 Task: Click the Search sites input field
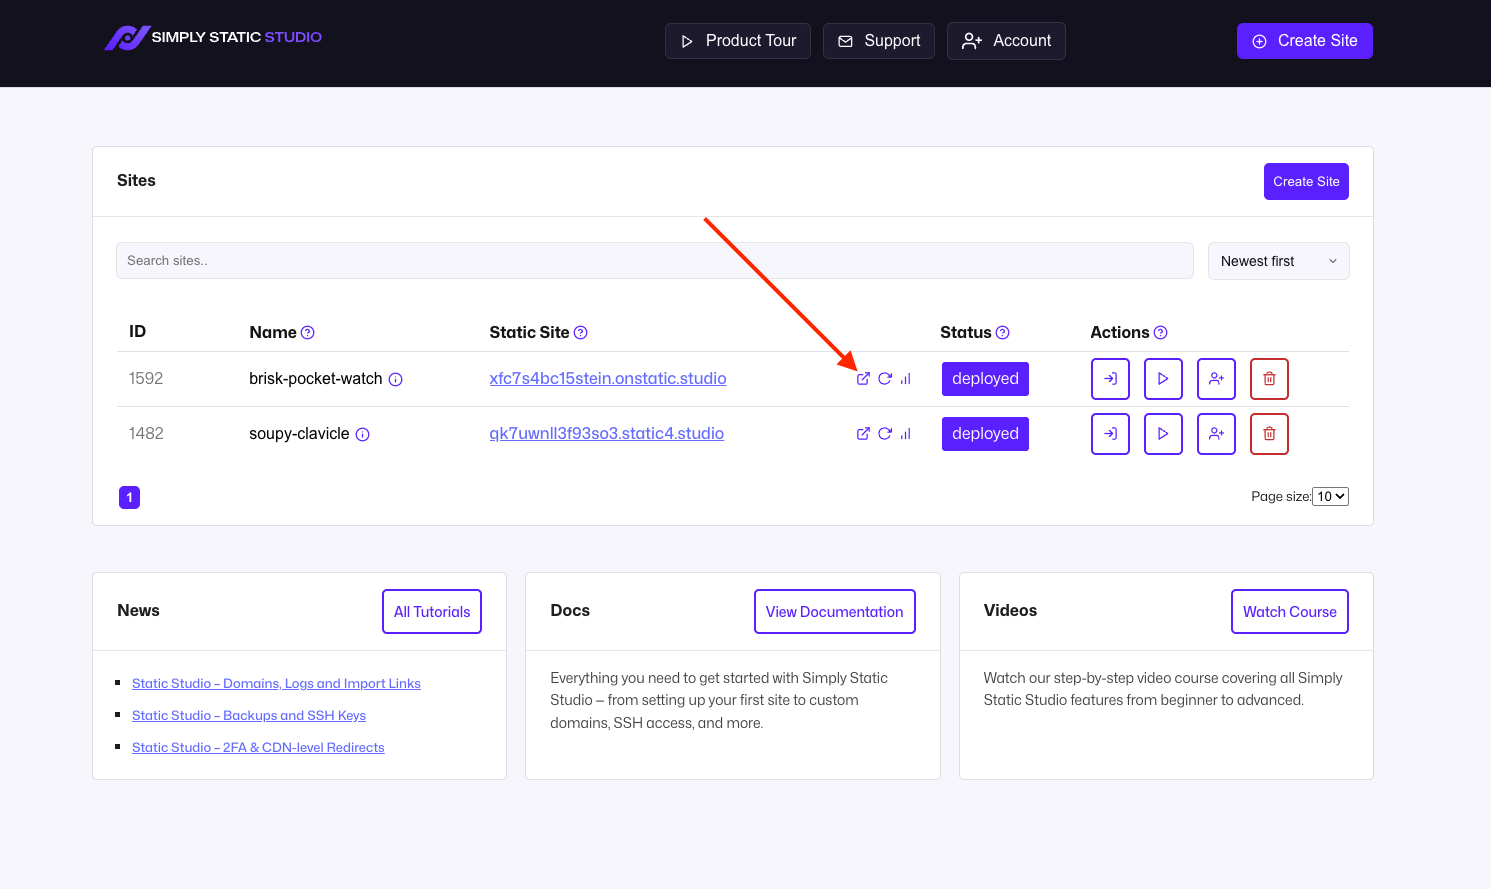click(x=655, y=261)
